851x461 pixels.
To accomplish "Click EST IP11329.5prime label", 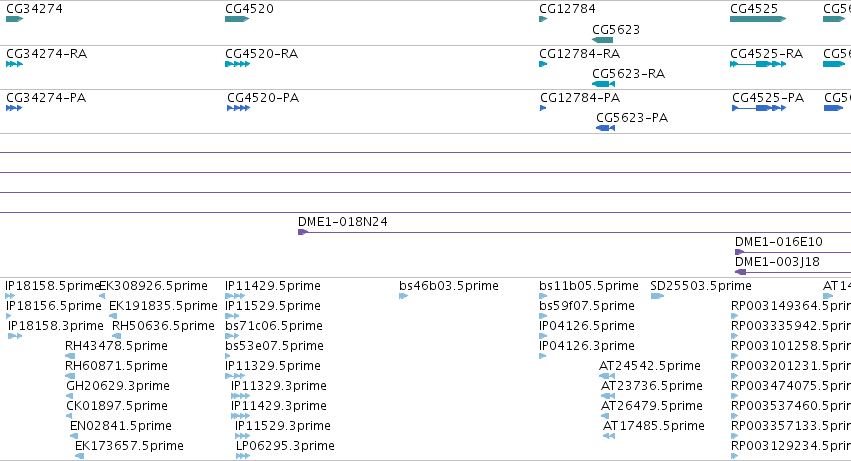I will 273,366.
